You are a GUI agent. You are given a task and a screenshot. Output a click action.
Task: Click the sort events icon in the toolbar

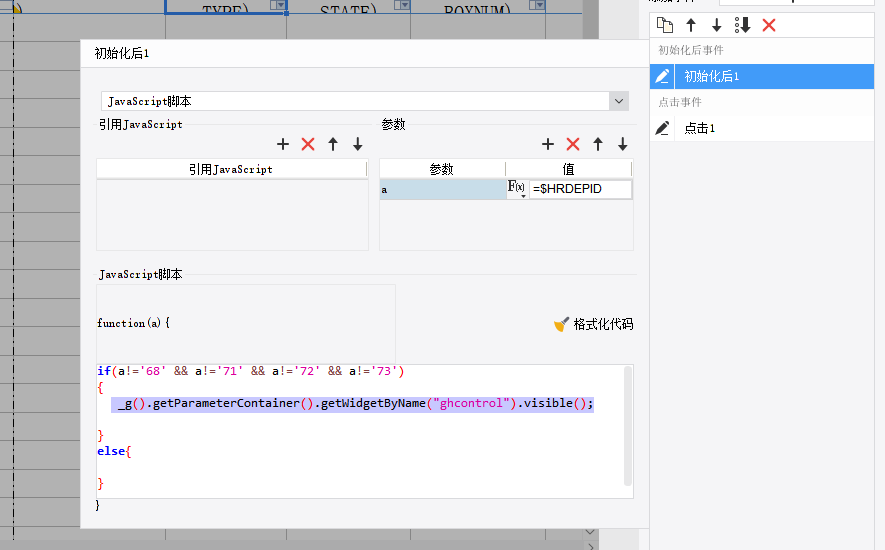(x=742, y=25)
